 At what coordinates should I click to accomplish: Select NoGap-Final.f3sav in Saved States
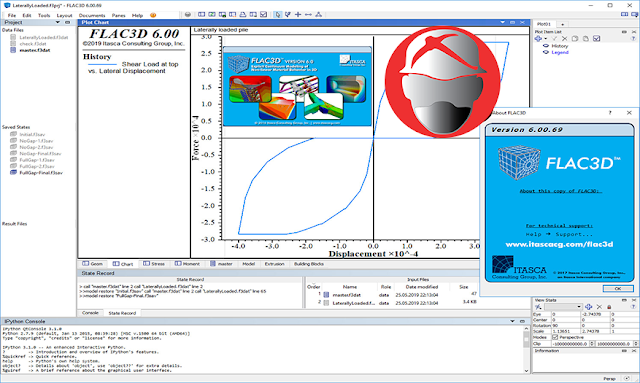(x=40, y=154)
